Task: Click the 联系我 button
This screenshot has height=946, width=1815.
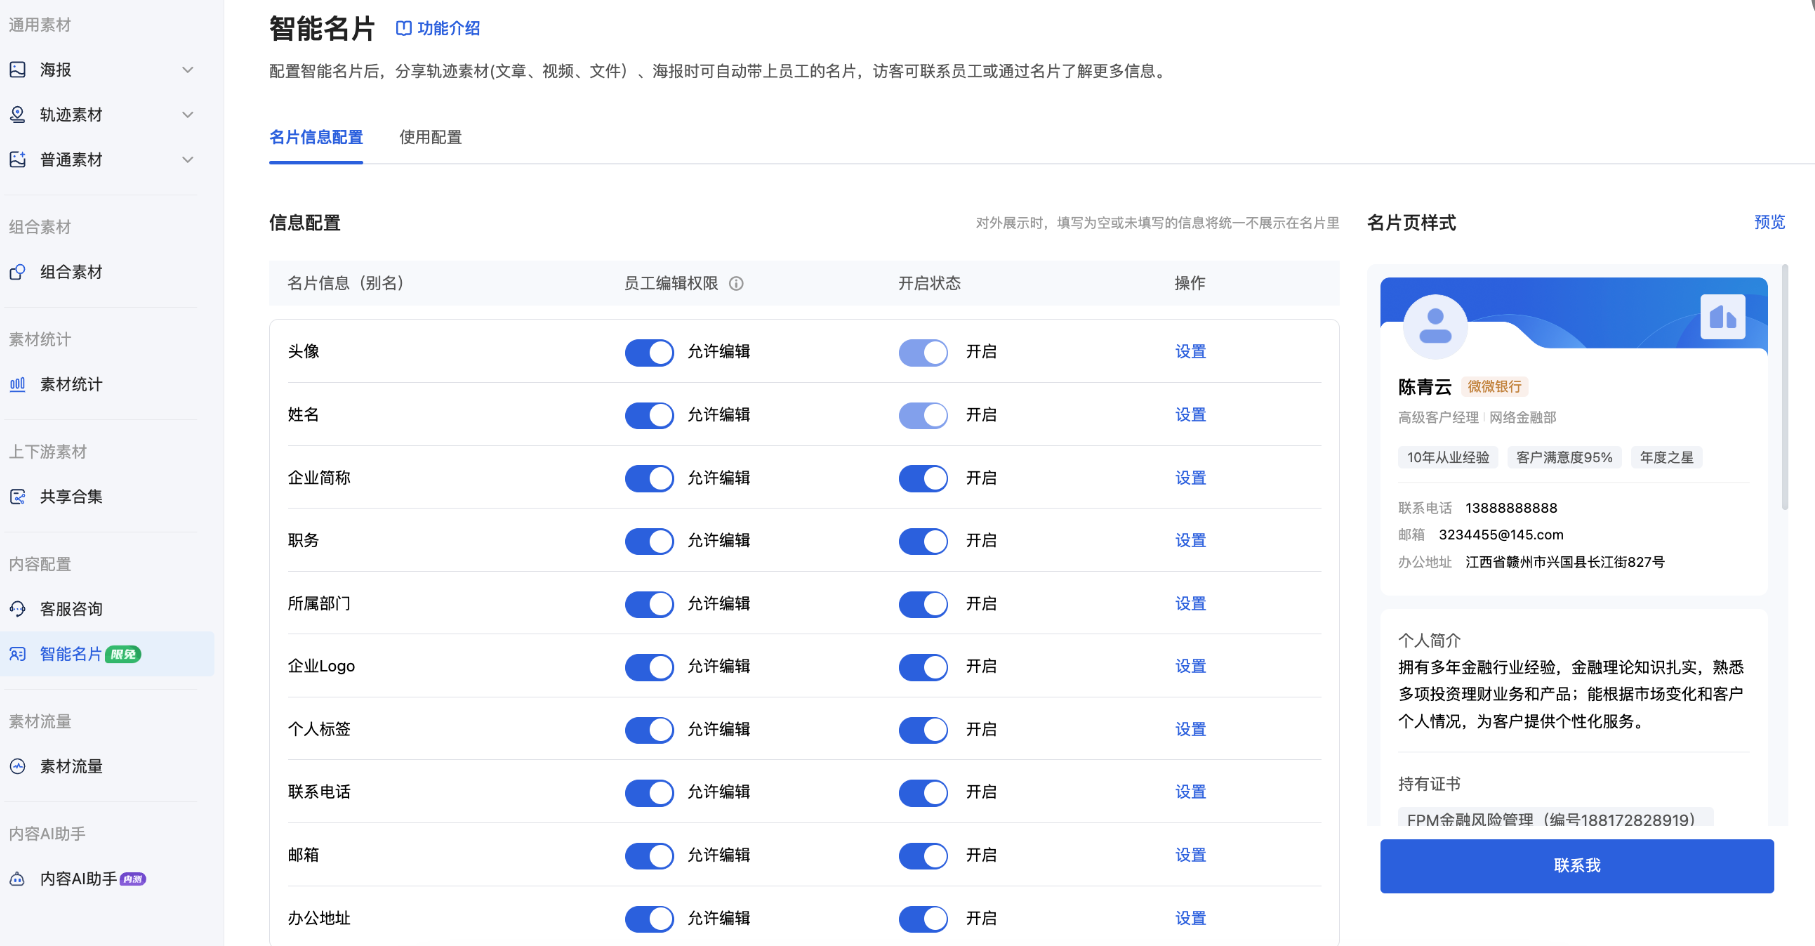Action: [x=1577, y=866]
